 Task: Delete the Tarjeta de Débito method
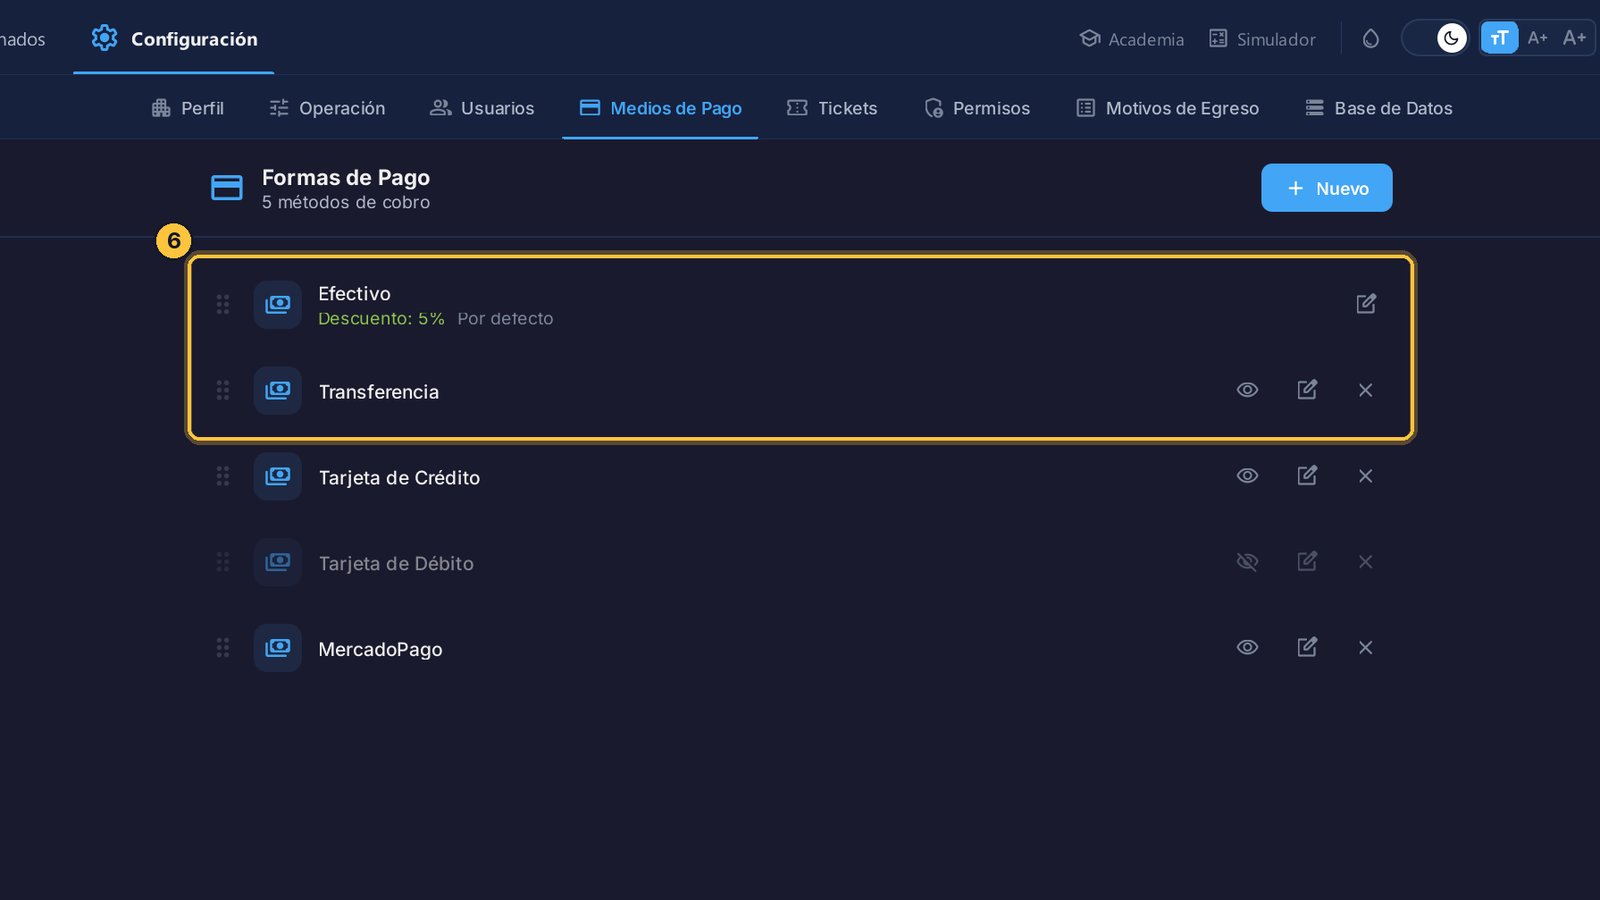(x=1366, y=562)
